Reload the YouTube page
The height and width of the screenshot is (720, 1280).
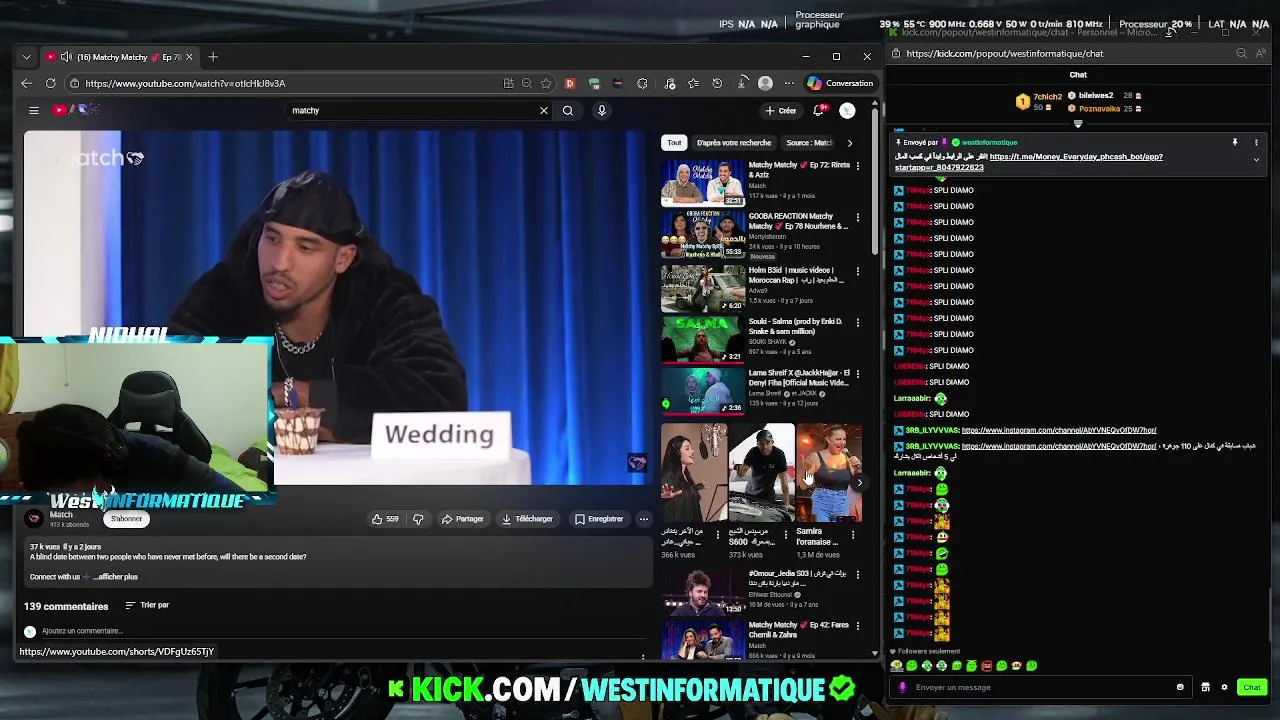(x=50, y=83)
